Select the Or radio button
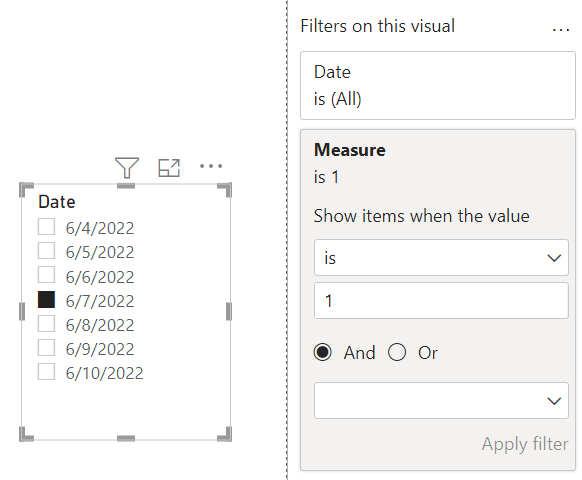 pyautogui.click(x=397, y=352)
